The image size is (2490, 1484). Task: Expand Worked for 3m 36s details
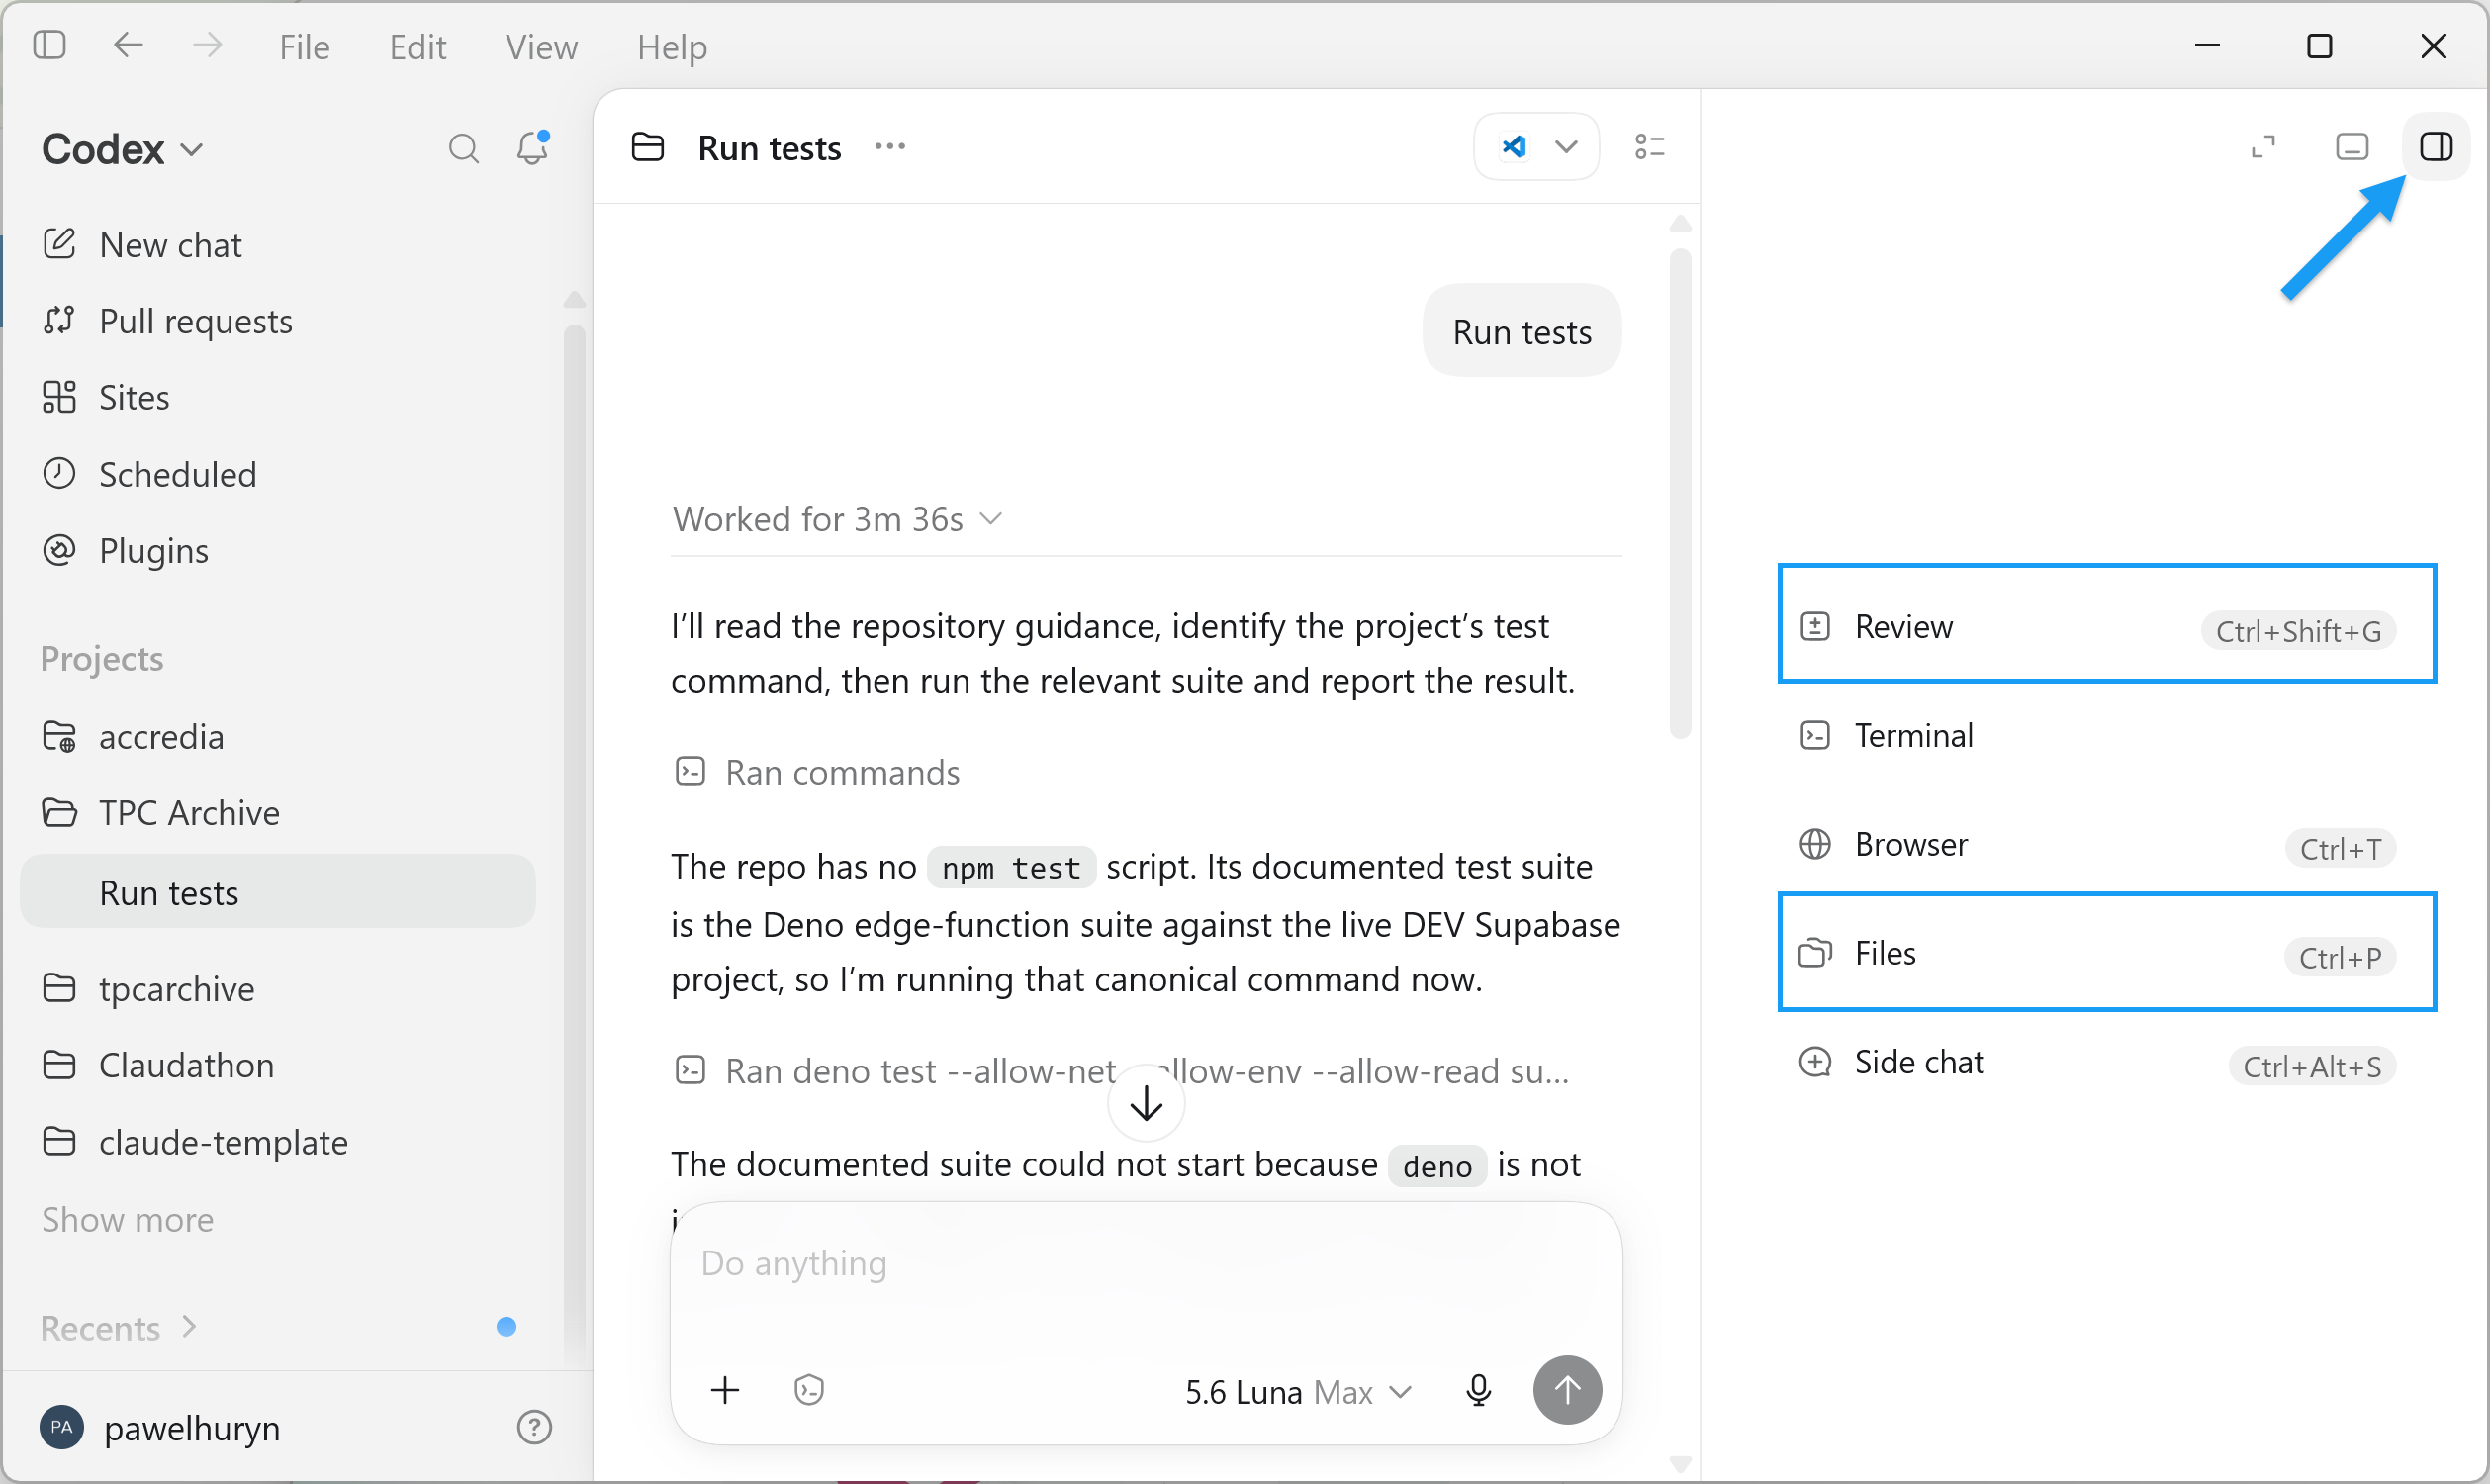click(837, 519)
